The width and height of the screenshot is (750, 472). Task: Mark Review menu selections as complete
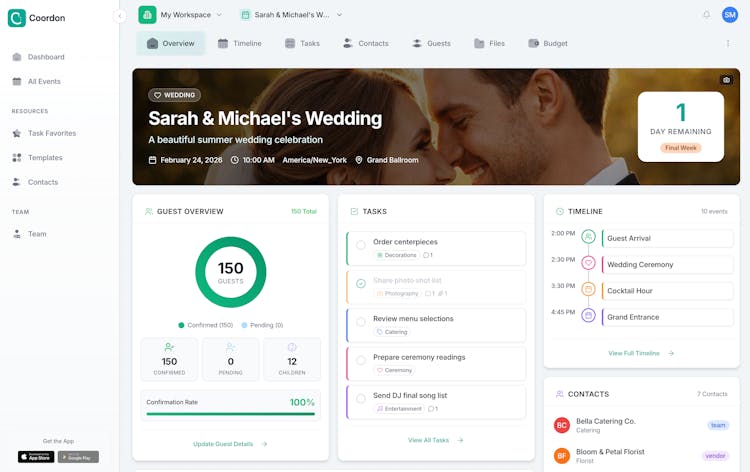pyautogui.click(x=361, y=321)
